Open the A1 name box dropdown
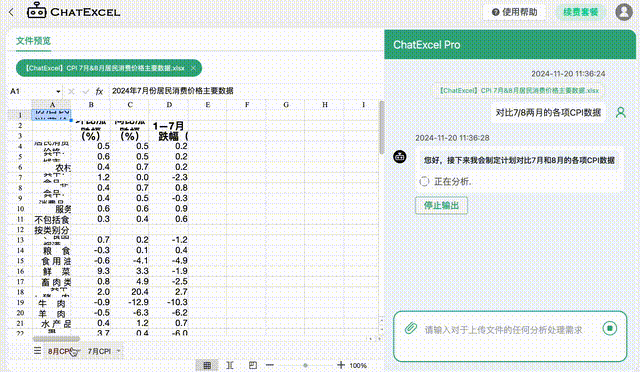 pos(58,91)
